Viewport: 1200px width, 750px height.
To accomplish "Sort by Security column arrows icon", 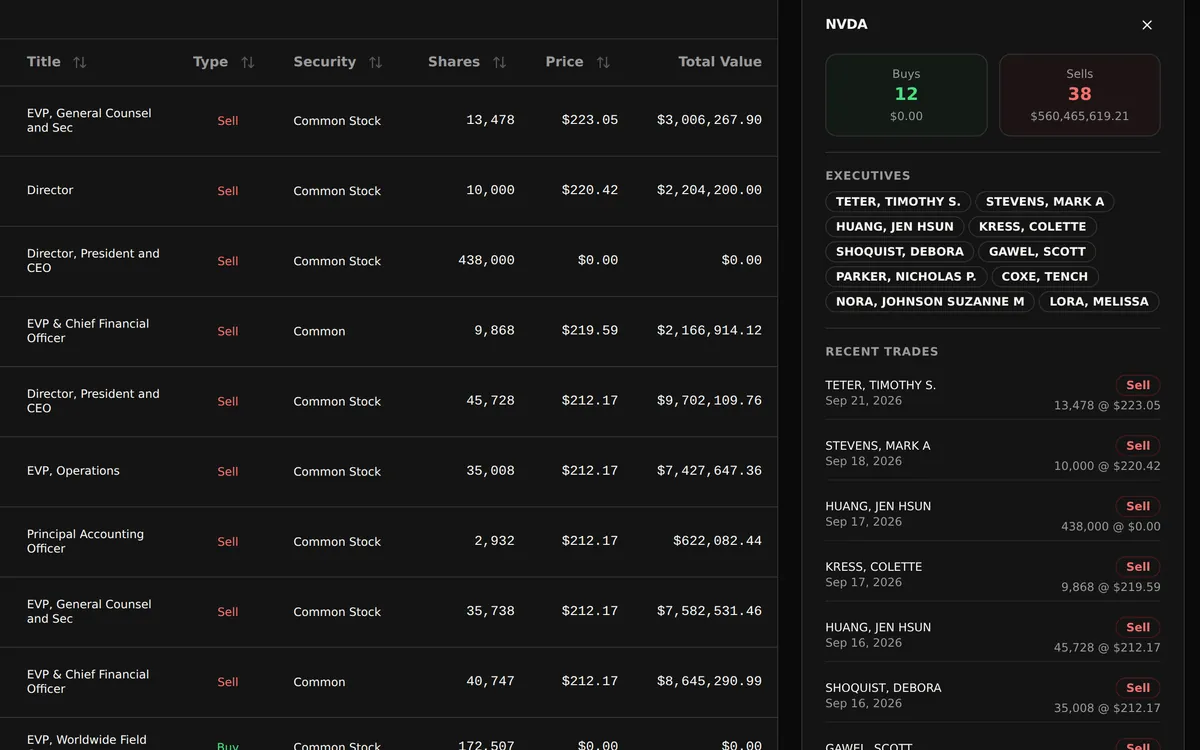I will click(376, 62).
